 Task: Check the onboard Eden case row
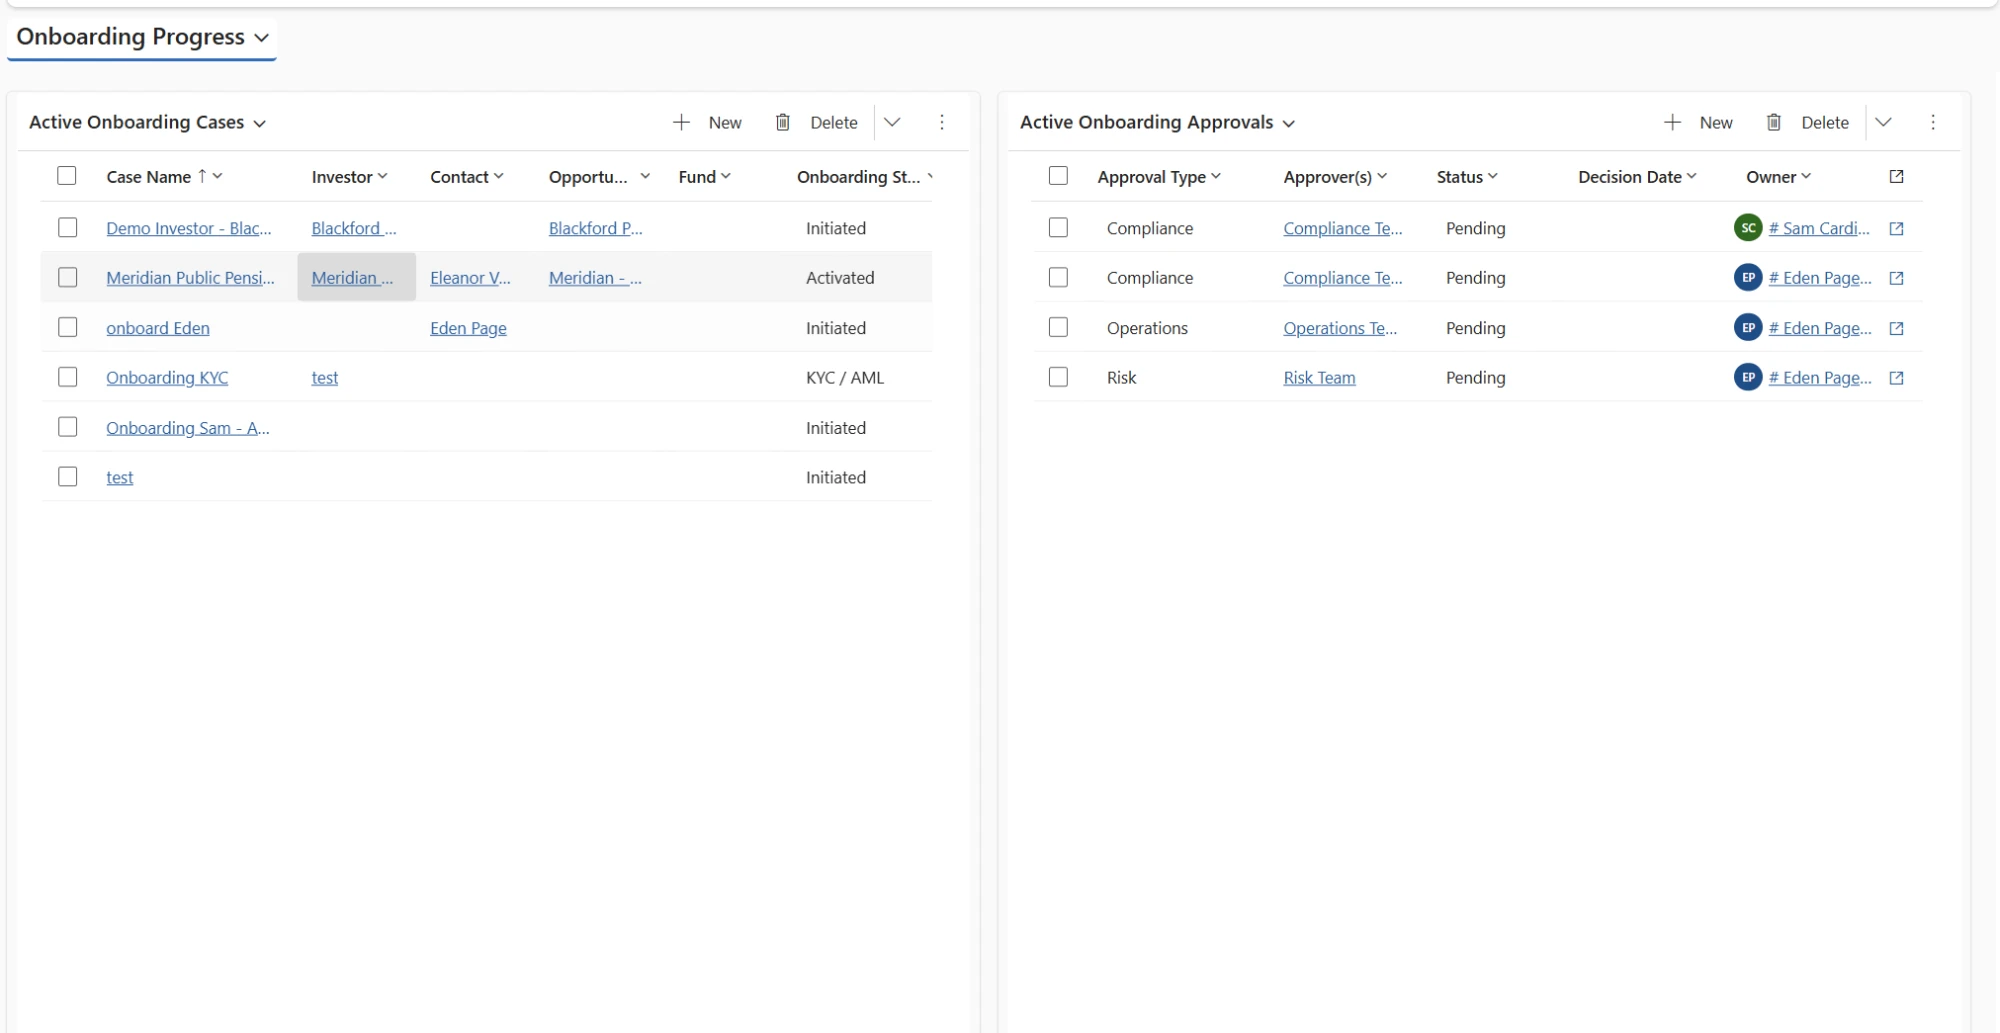[67, 327]
